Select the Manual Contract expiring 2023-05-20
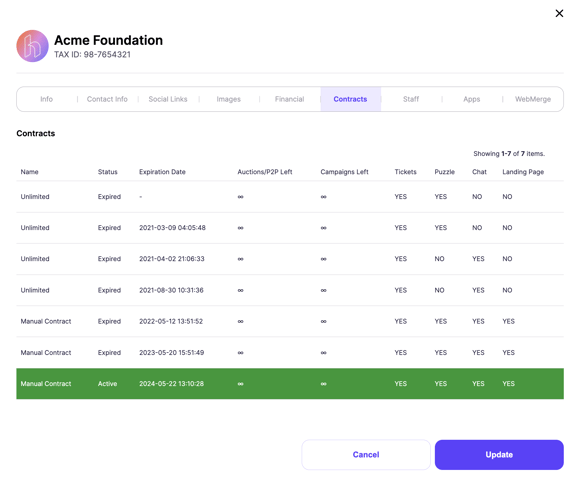582x481 pixels. (290, 353)
